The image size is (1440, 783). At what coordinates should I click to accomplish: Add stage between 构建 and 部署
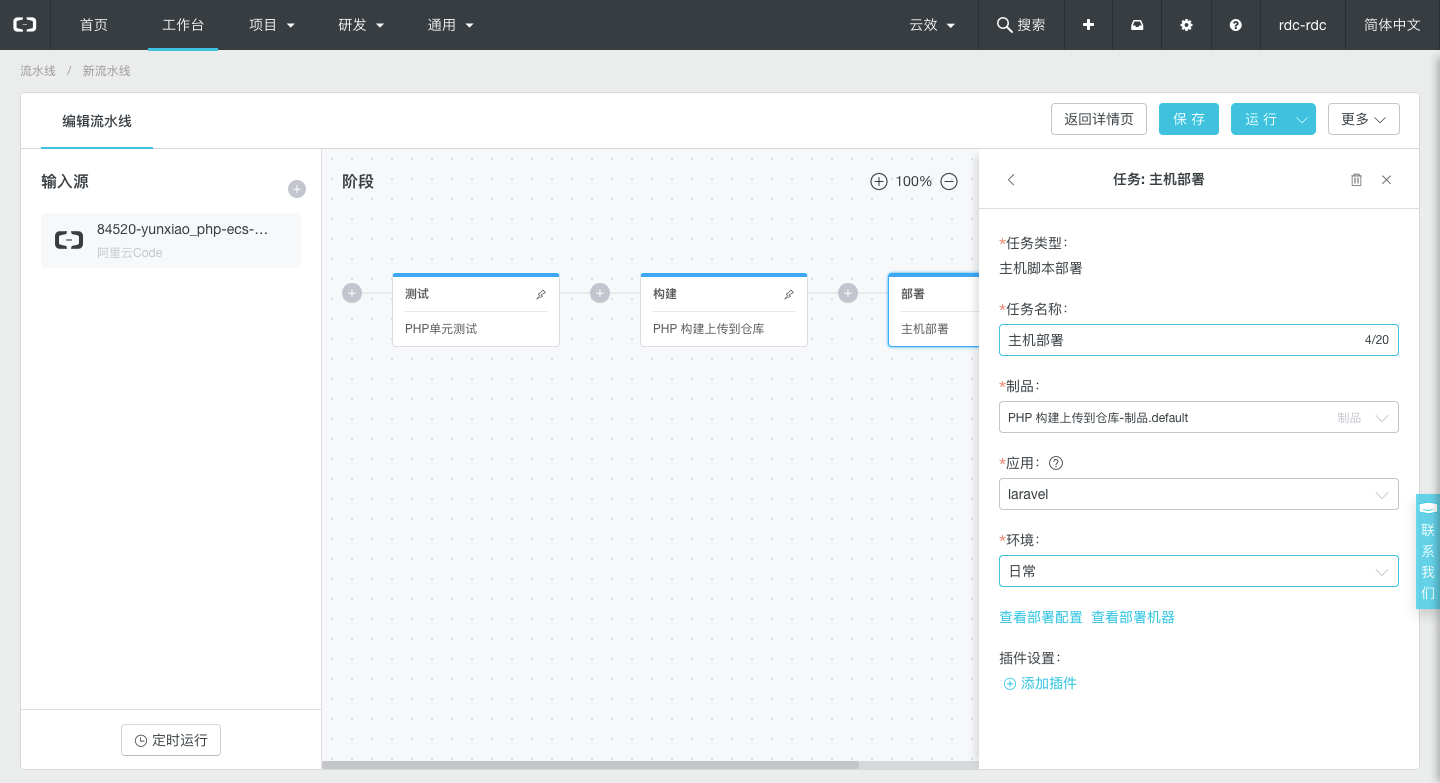[848, 293]
